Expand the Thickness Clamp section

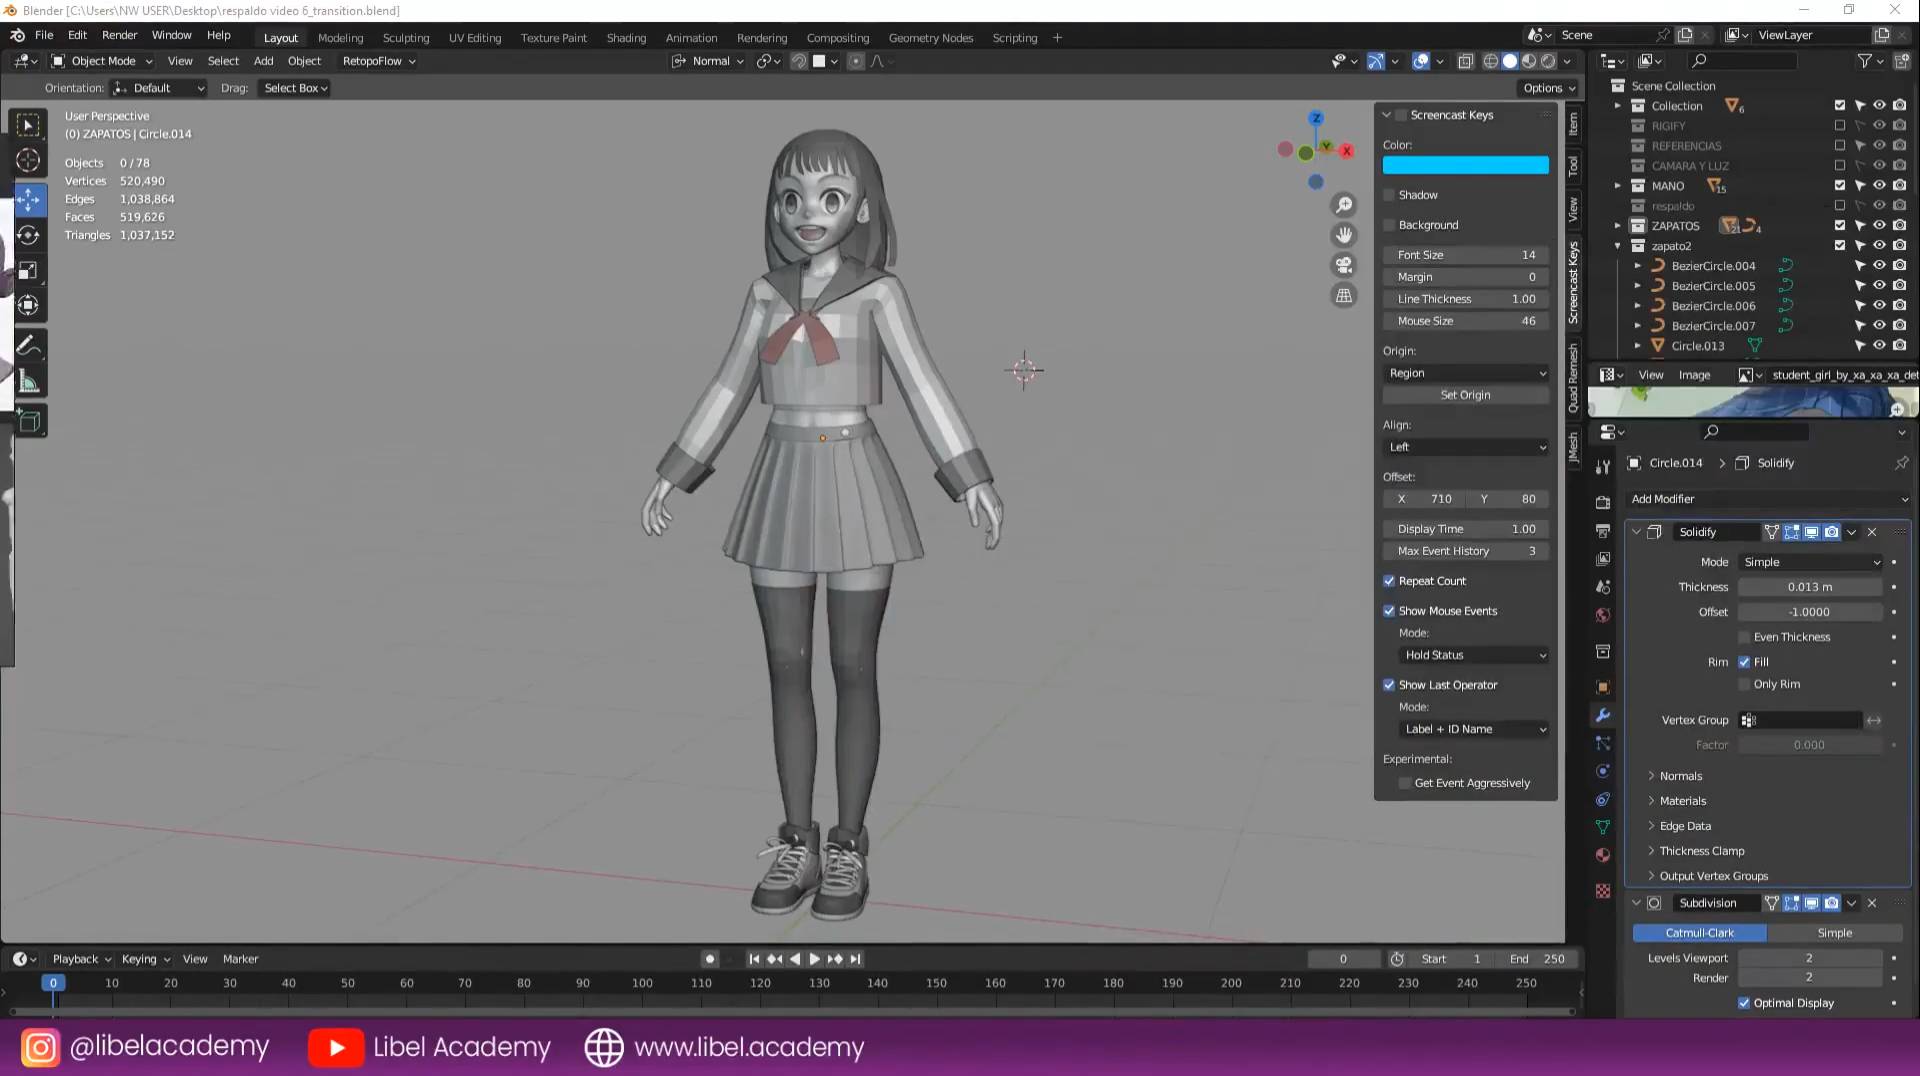click(x=1701, y=851)
